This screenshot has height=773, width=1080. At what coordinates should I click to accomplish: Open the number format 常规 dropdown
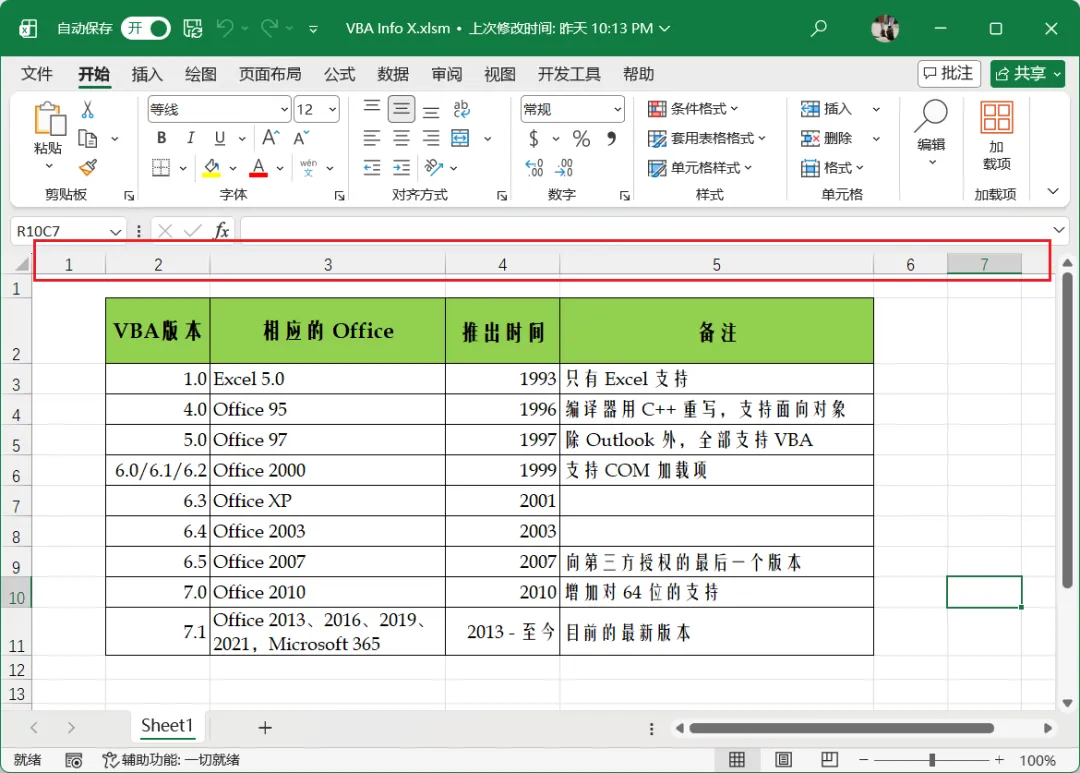pos(617,110)
